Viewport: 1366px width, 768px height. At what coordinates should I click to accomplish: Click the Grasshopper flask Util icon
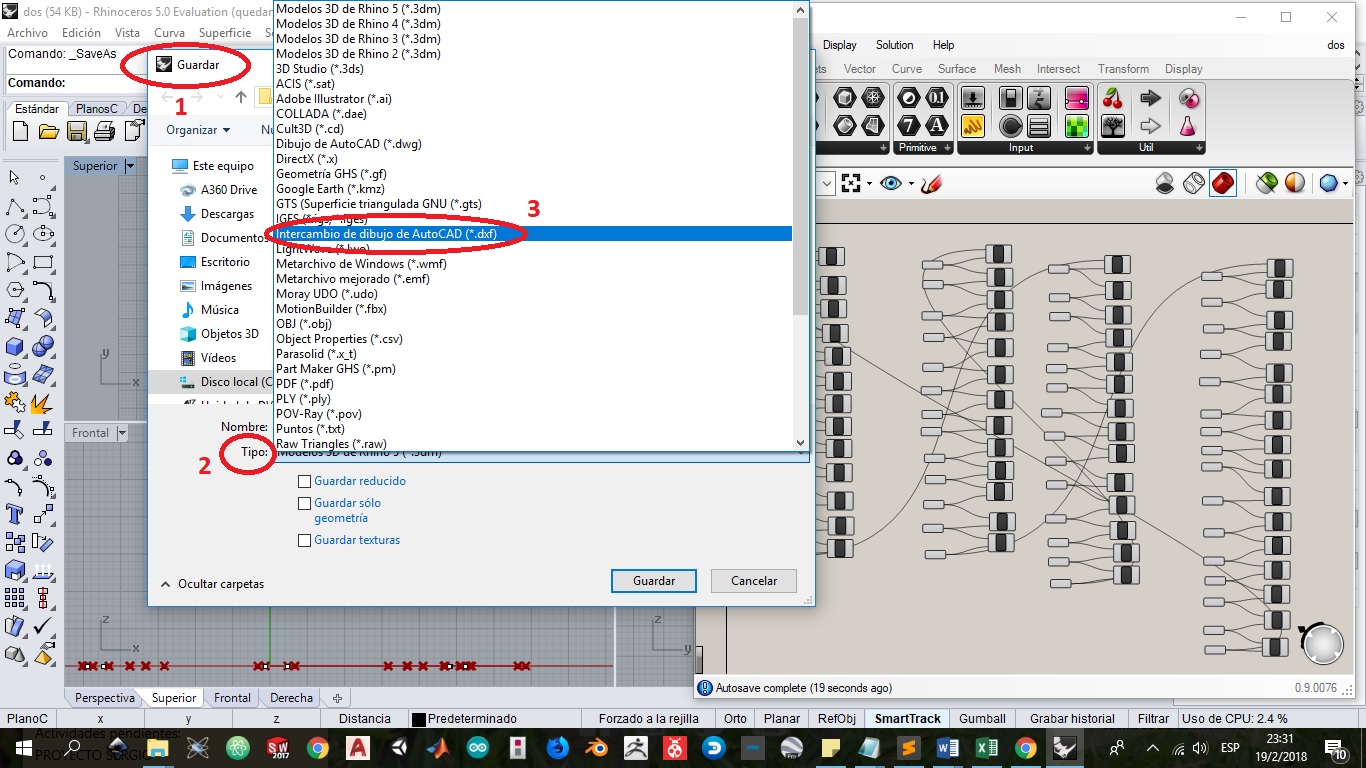click(x=1188, y=126)
